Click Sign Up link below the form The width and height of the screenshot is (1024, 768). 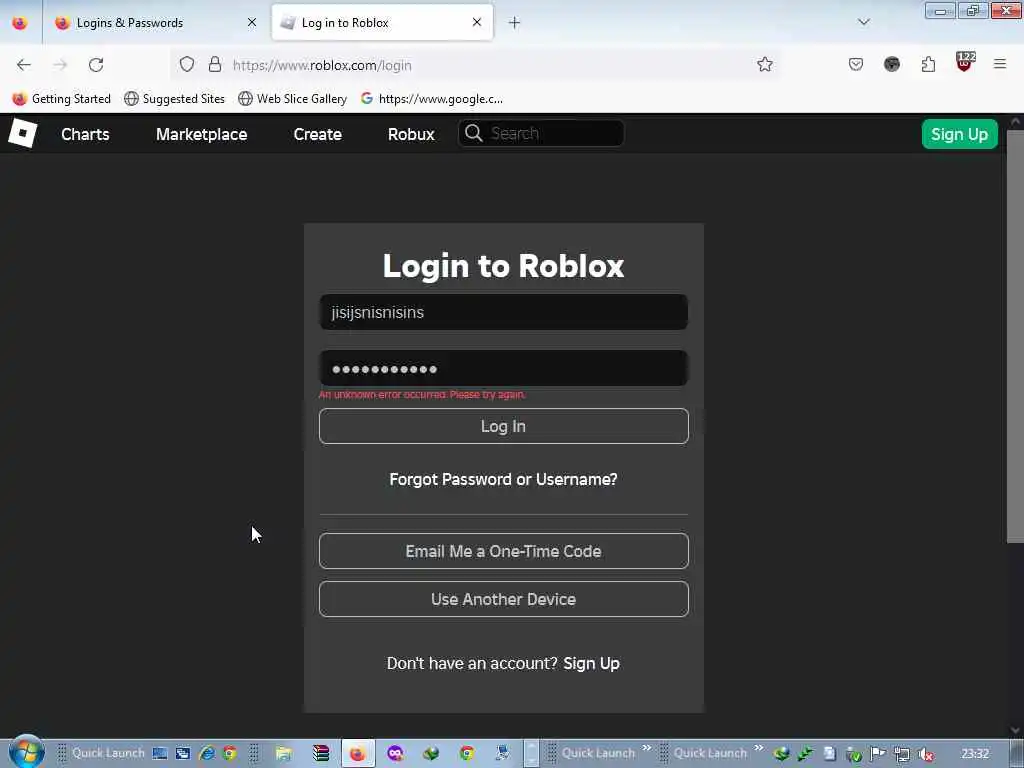coord(591,663)
